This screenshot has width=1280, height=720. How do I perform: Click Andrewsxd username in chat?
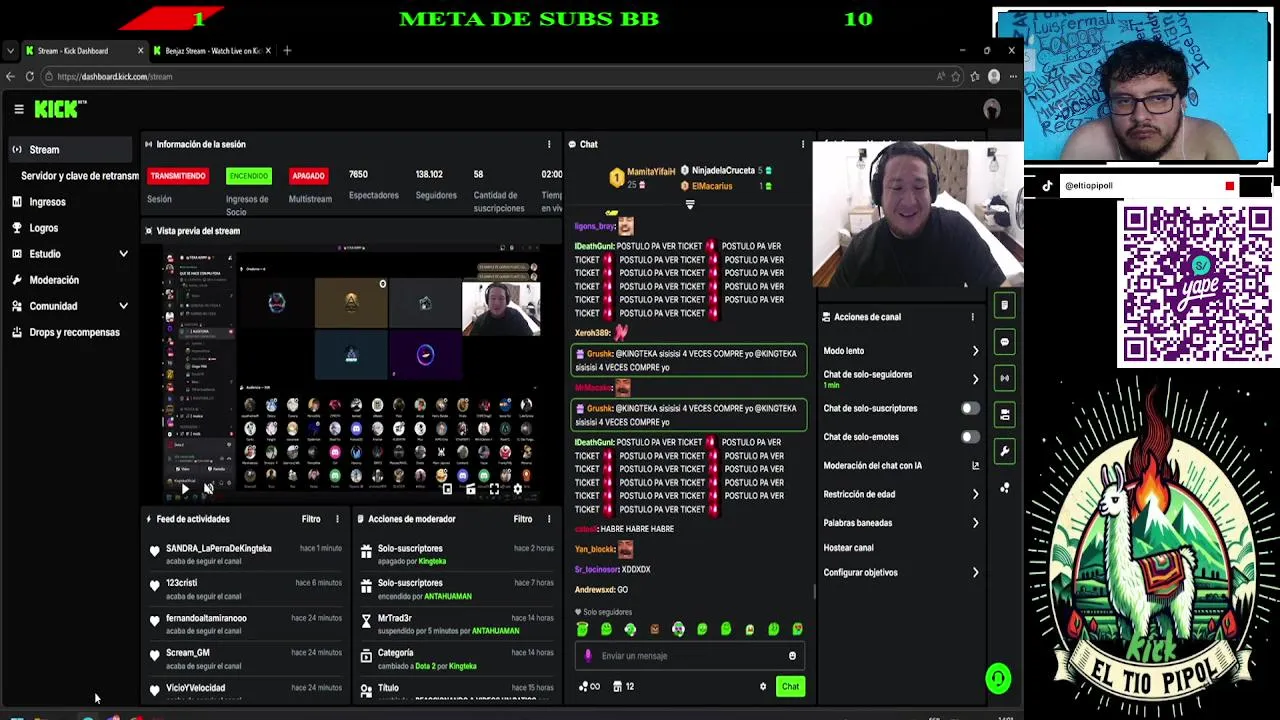coord(594,590)
